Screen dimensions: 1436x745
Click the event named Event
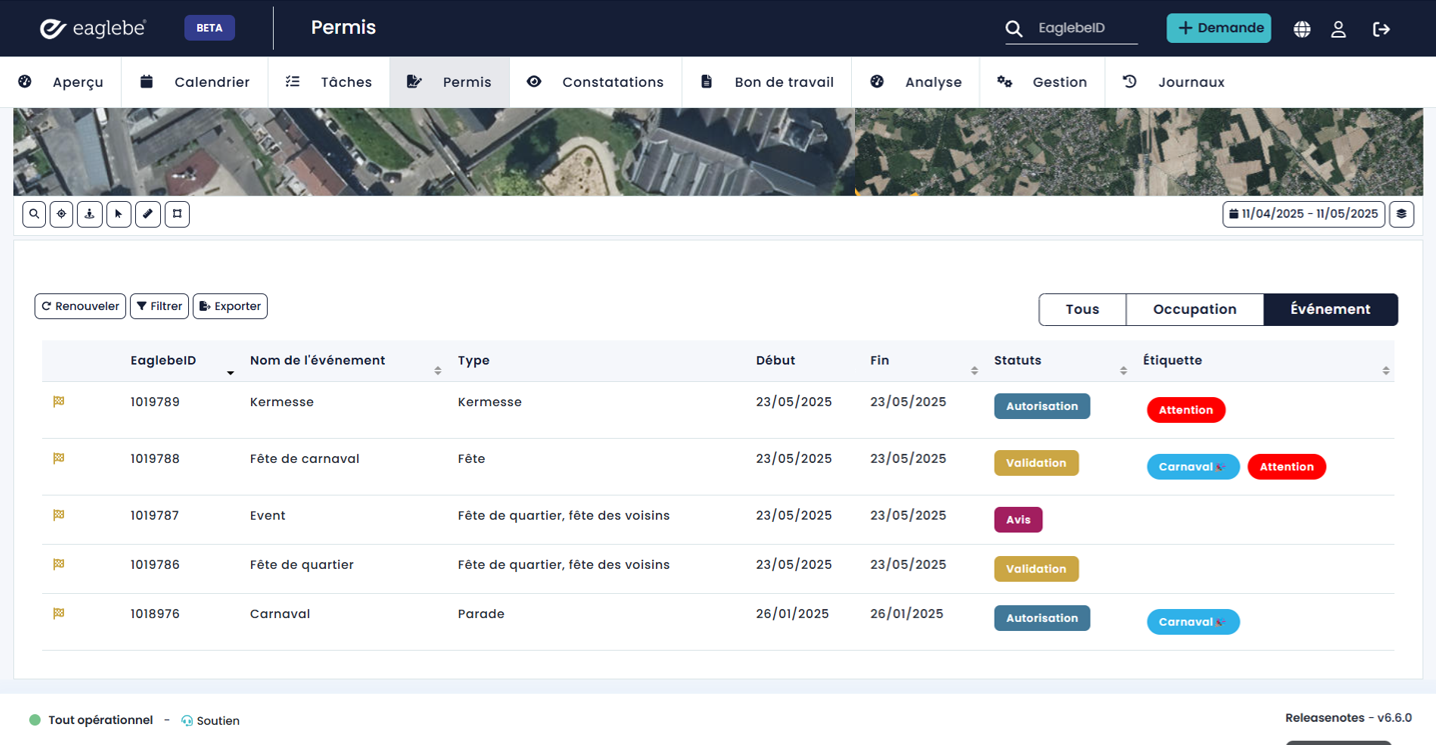[268, 516]
